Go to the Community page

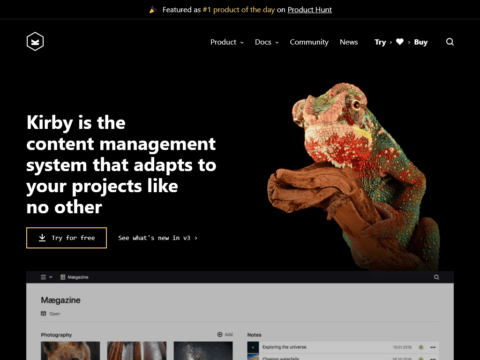[309, 42]
